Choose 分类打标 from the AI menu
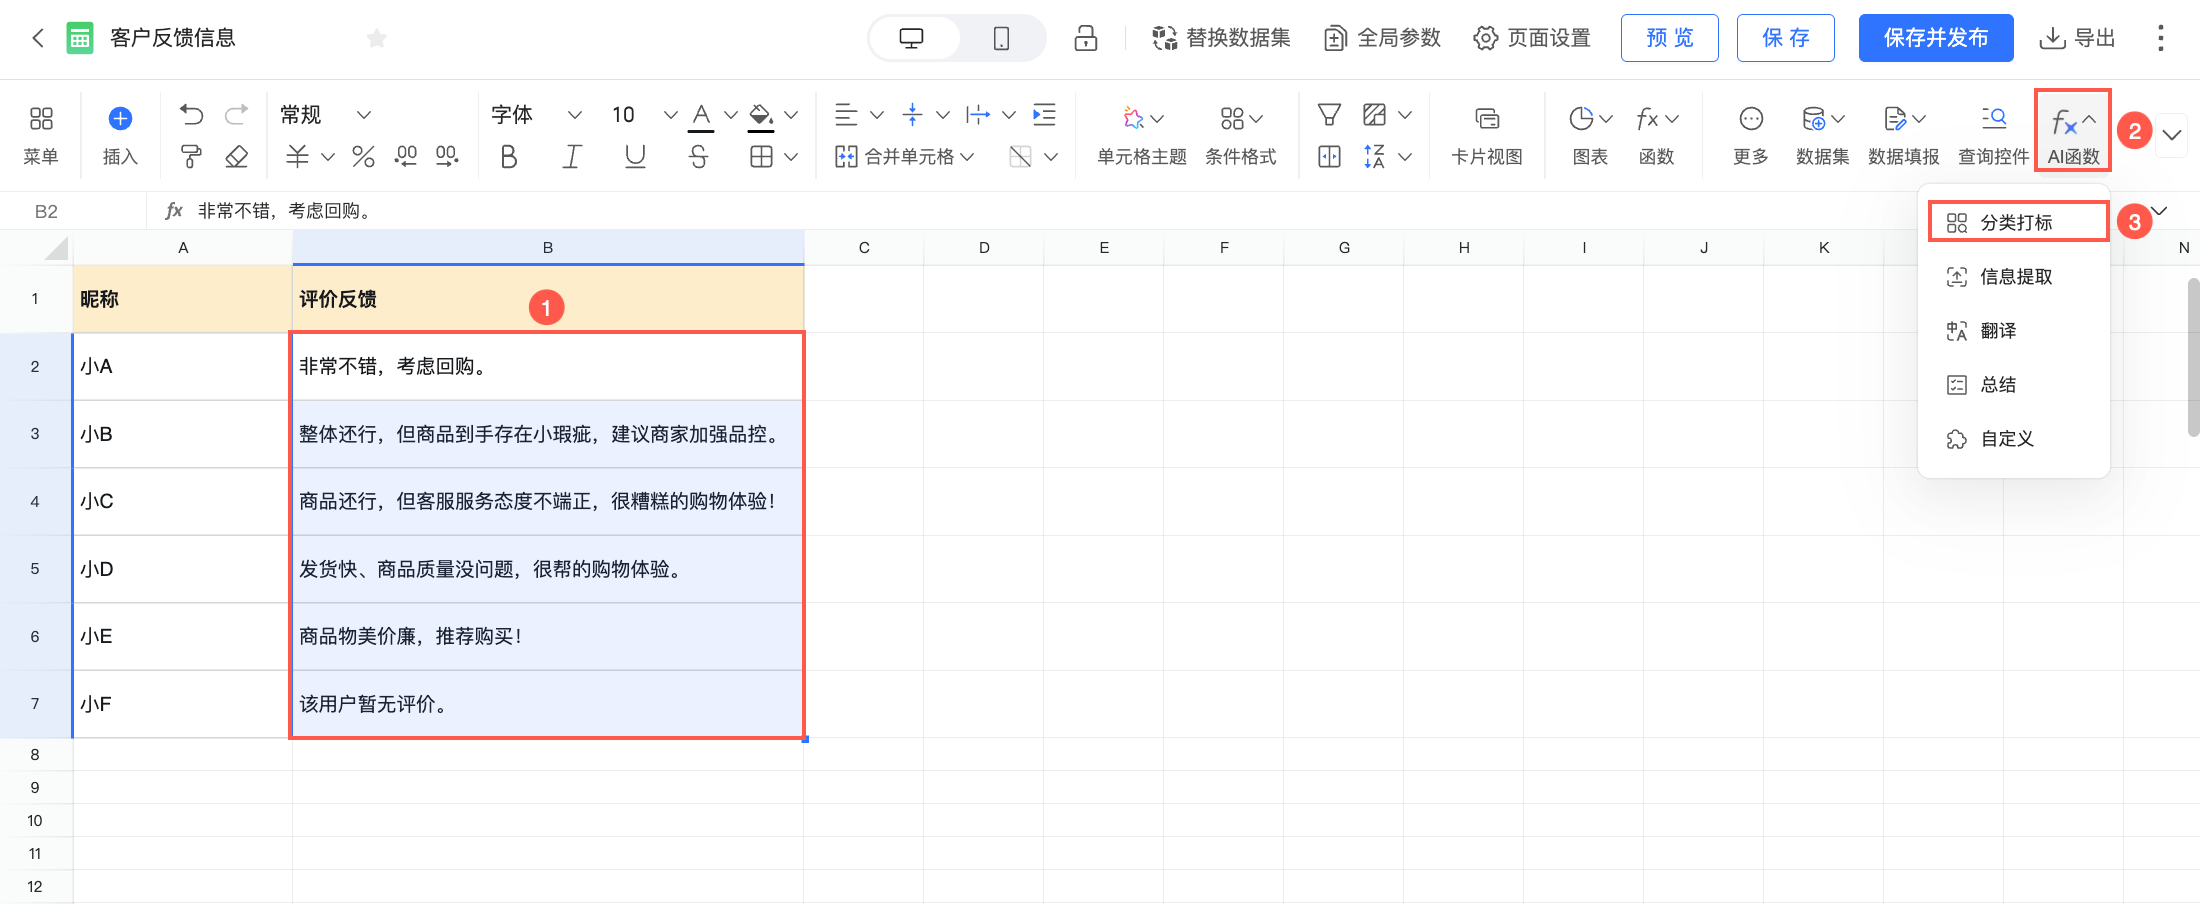 coord(2018,222)
